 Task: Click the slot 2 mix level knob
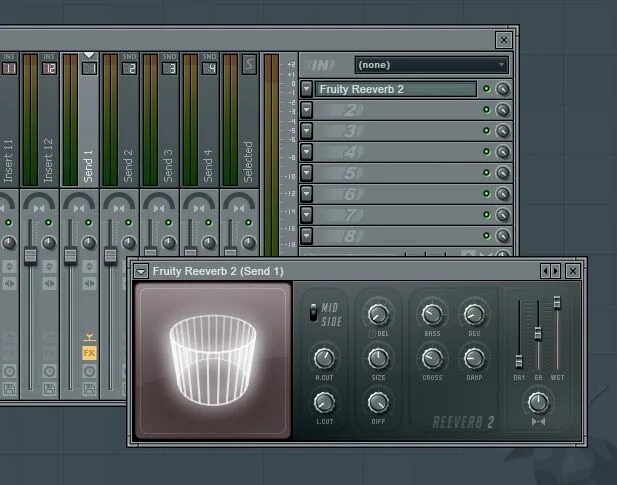[x=503, y=110]
